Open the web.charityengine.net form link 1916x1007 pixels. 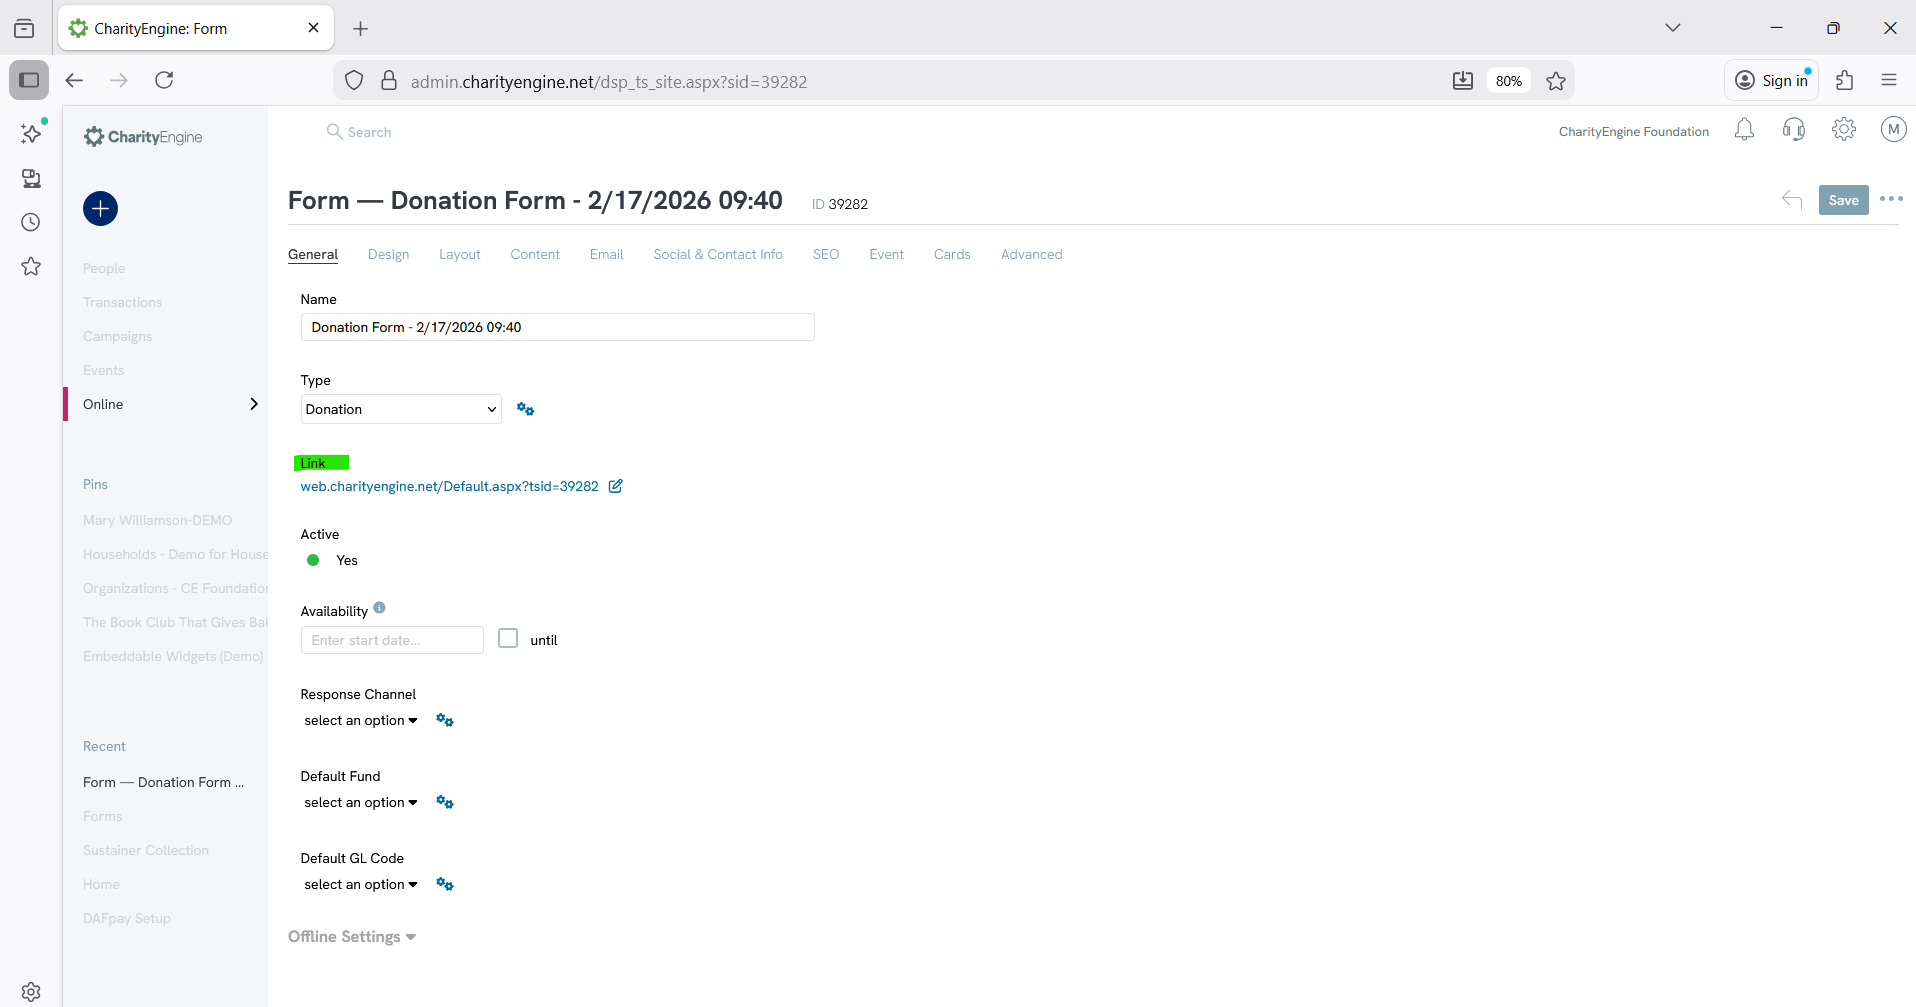click(449, 487)
